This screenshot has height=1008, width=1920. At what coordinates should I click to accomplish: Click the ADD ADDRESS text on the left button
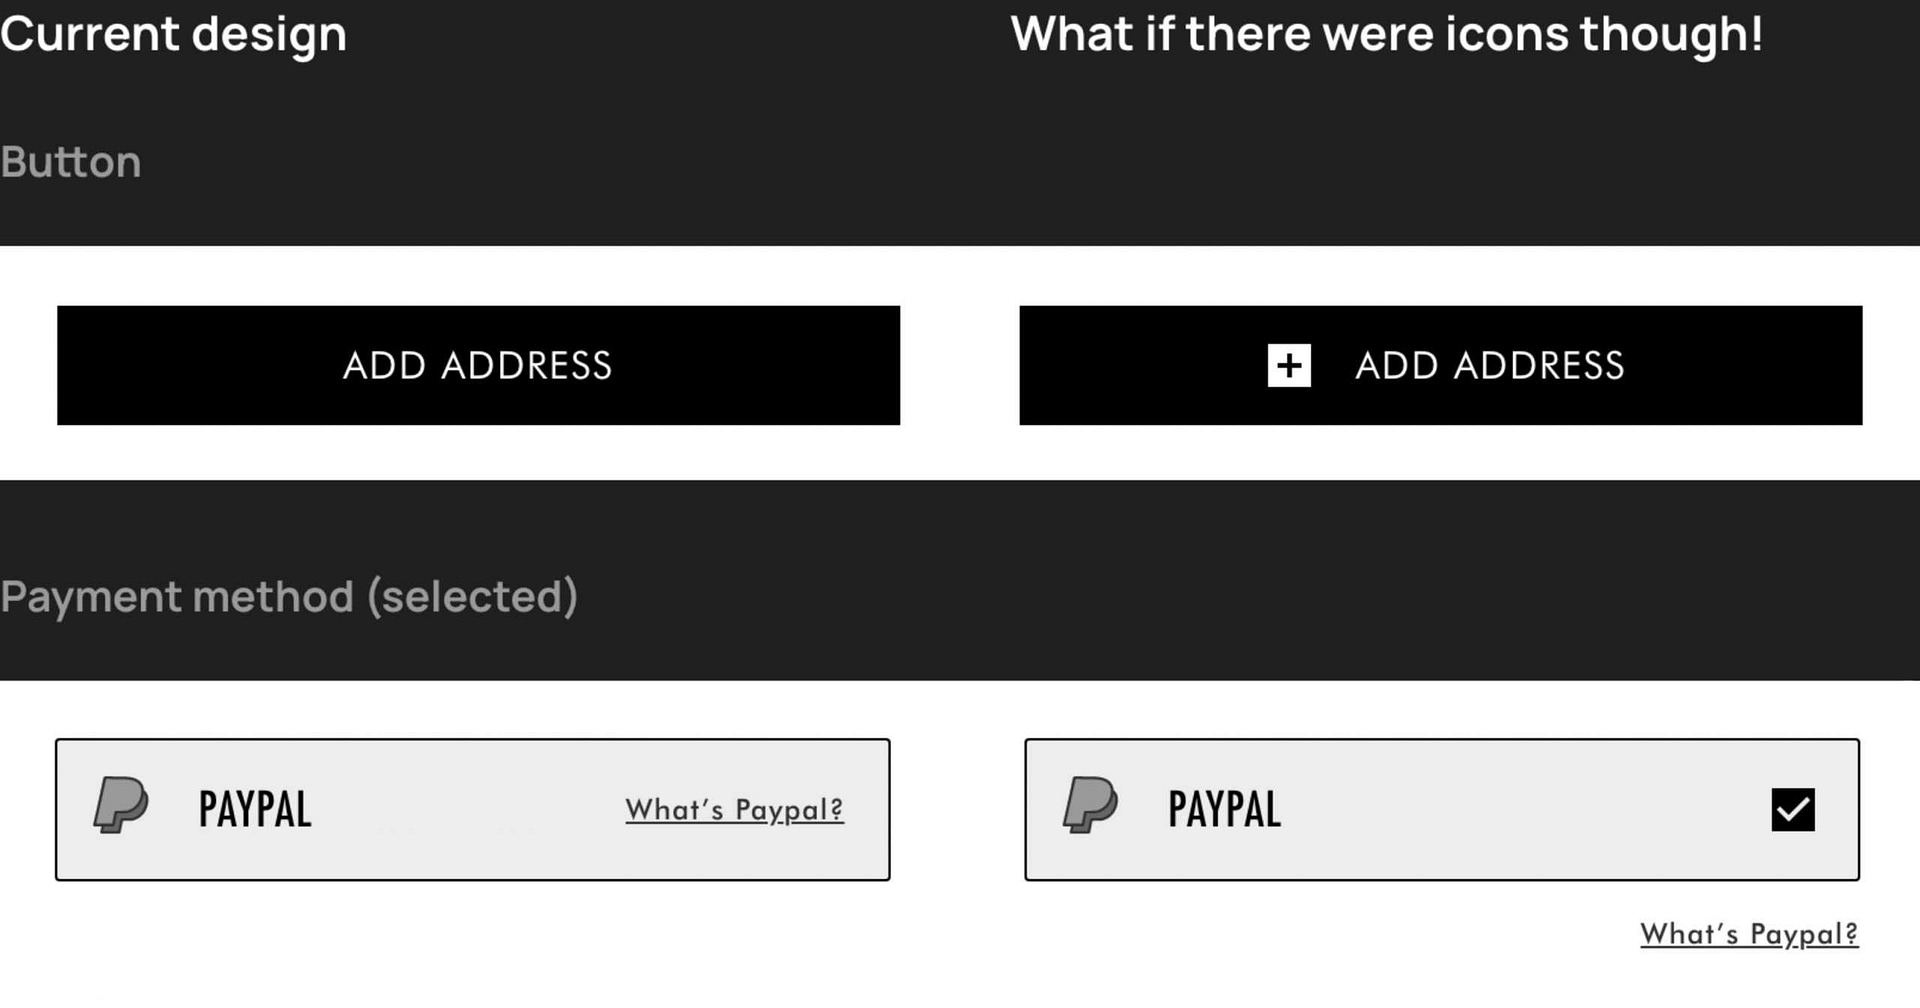pos(479,366)
